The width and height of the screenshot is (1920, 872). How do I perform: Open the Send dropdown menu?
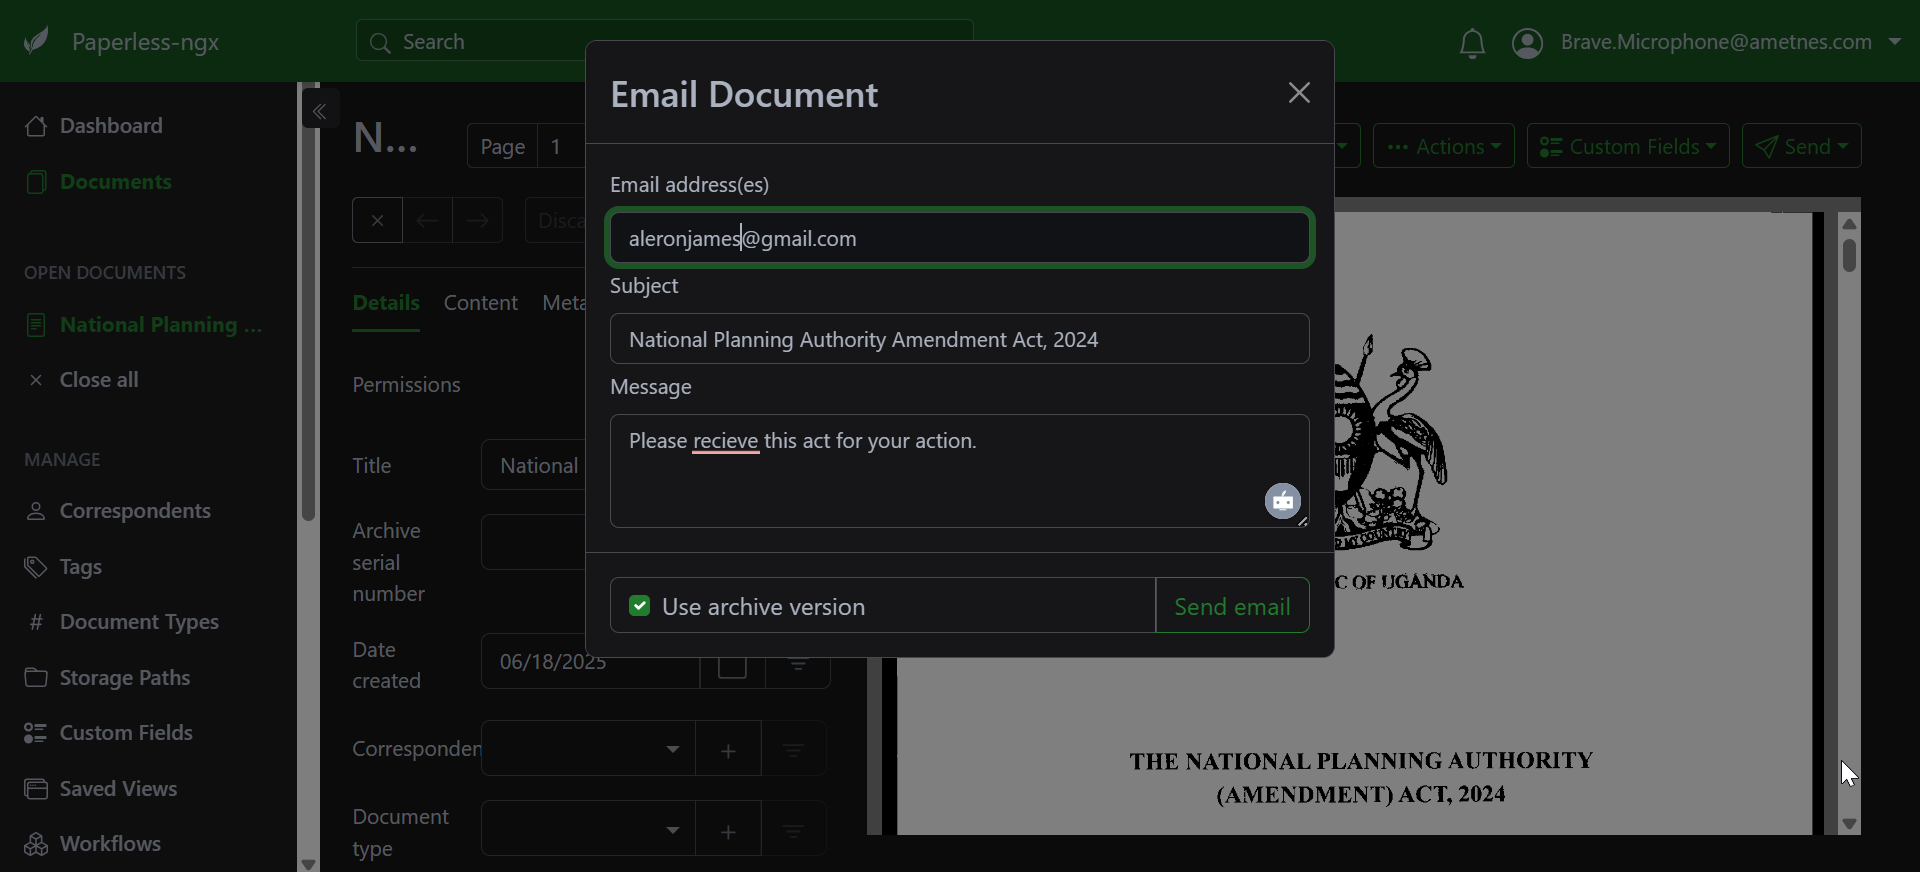pos(1801,147)
